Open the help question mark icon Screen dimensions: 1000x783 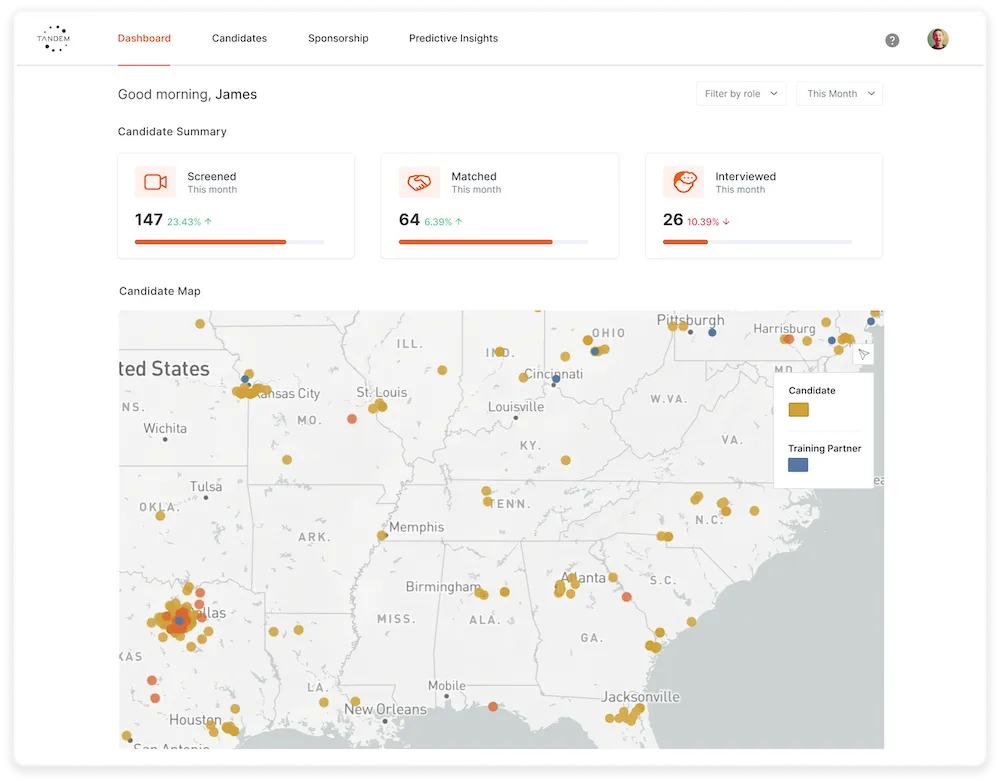(x=892, y=41)
